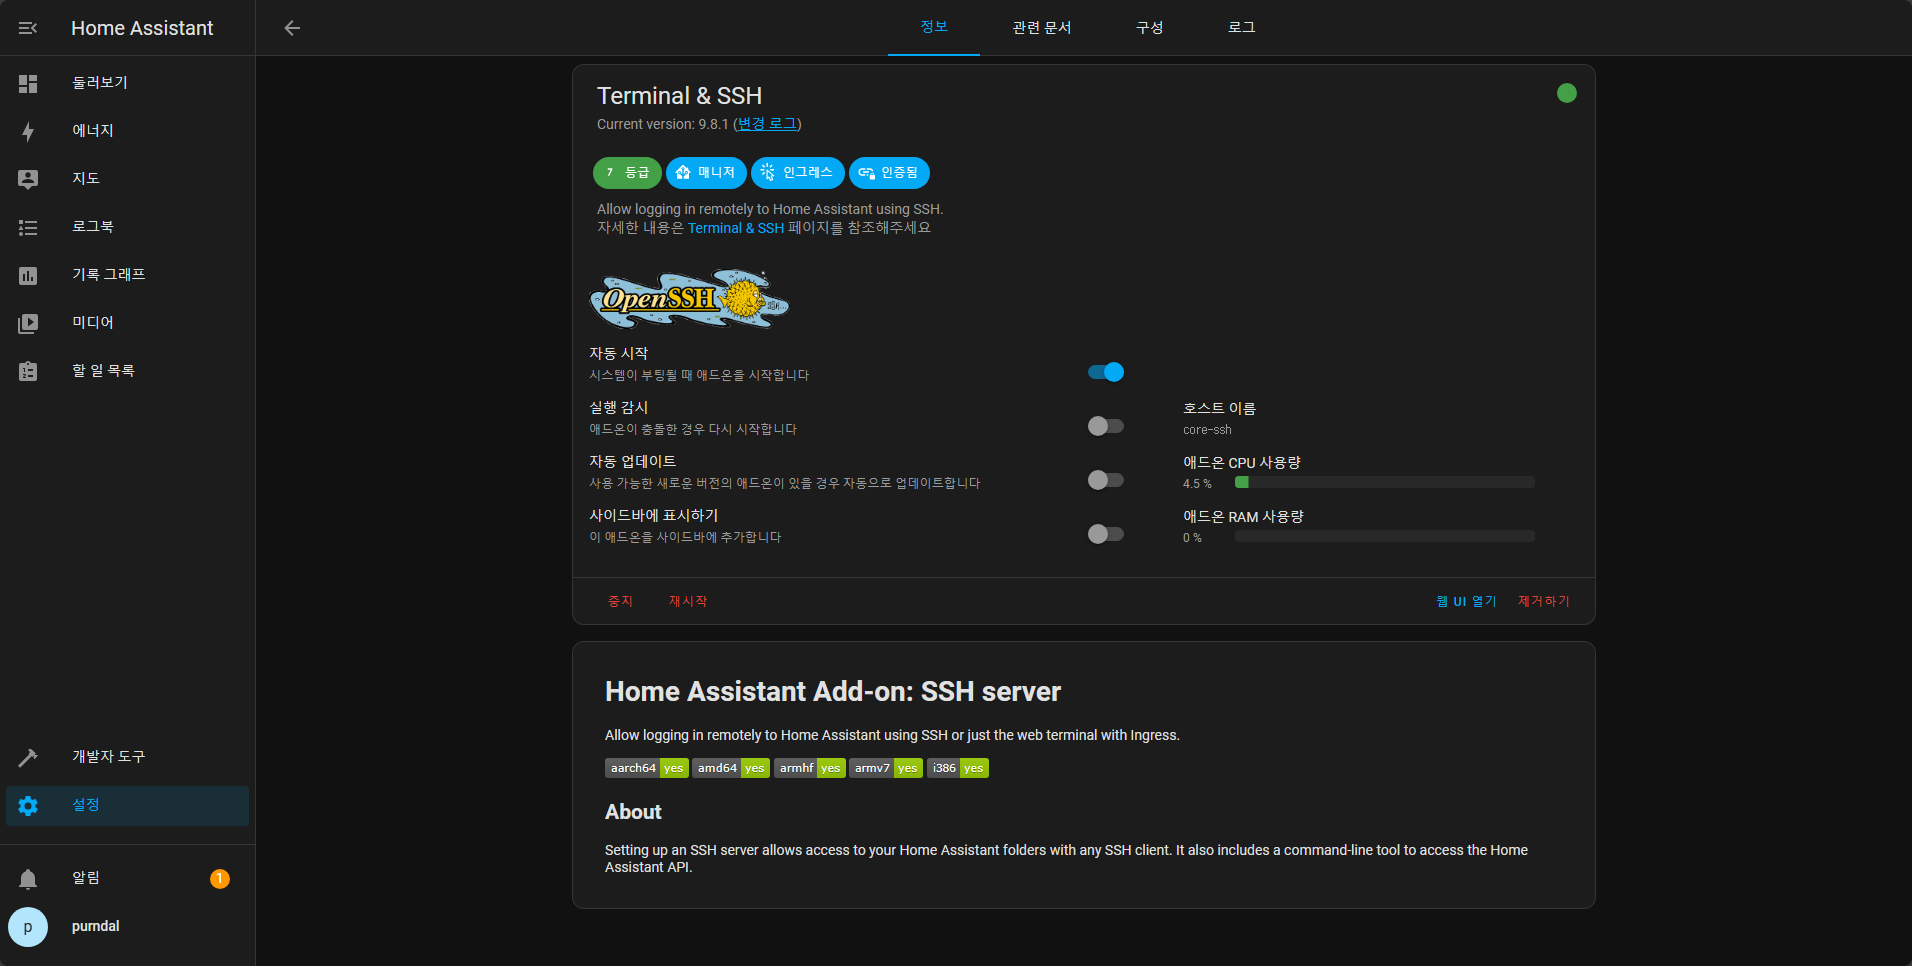Click the Terminal & SSH card title

click(x=679, y=96)
